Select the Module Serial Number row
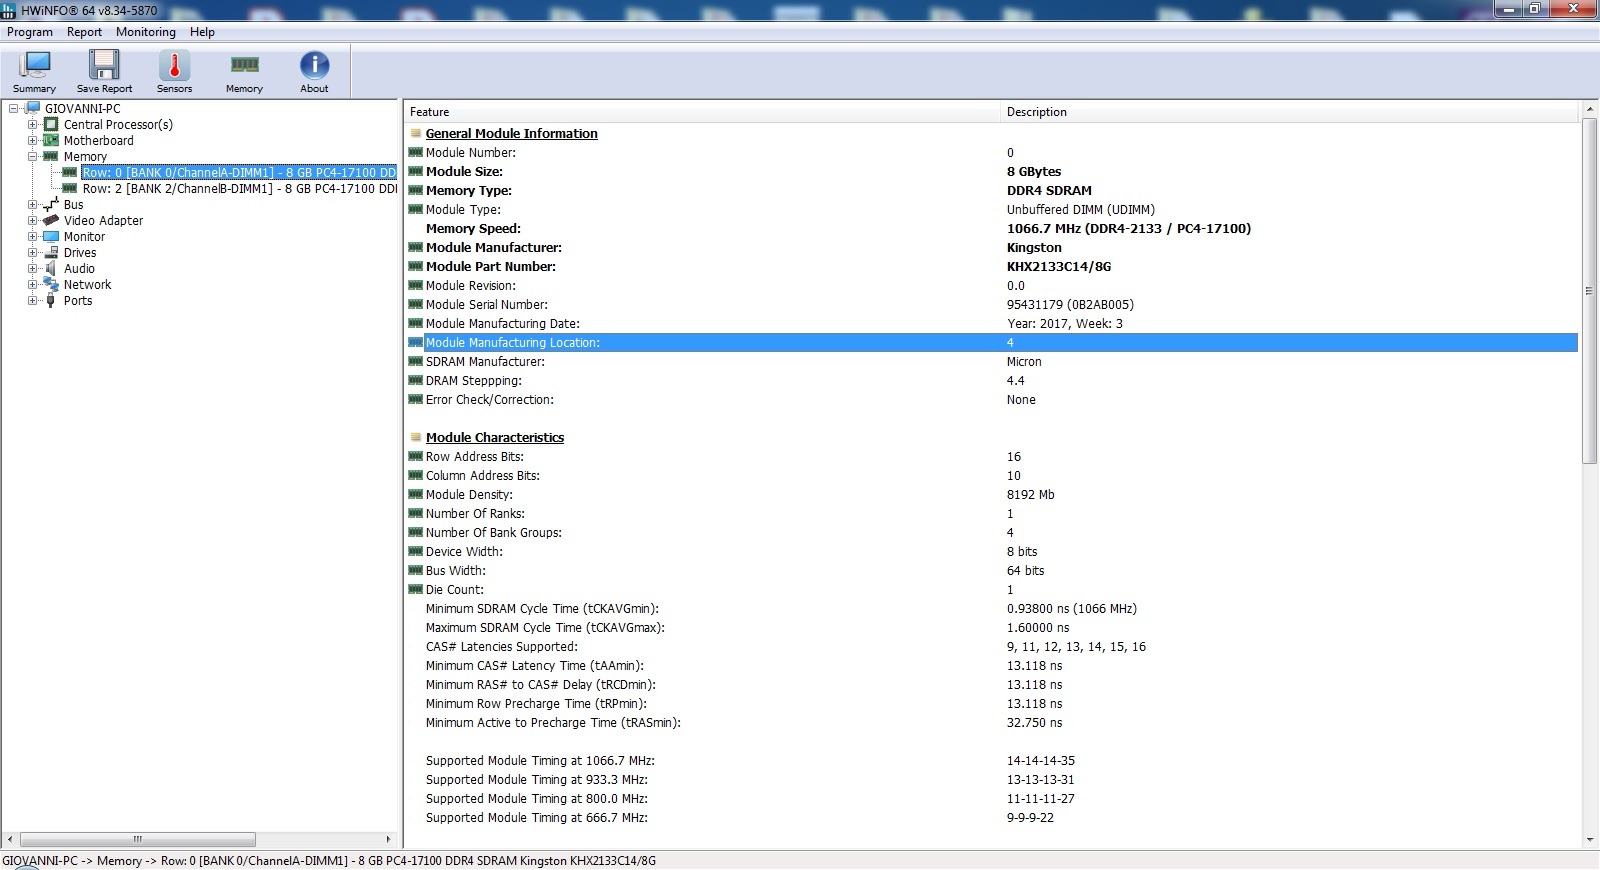1600x870 pixels. 992,304
